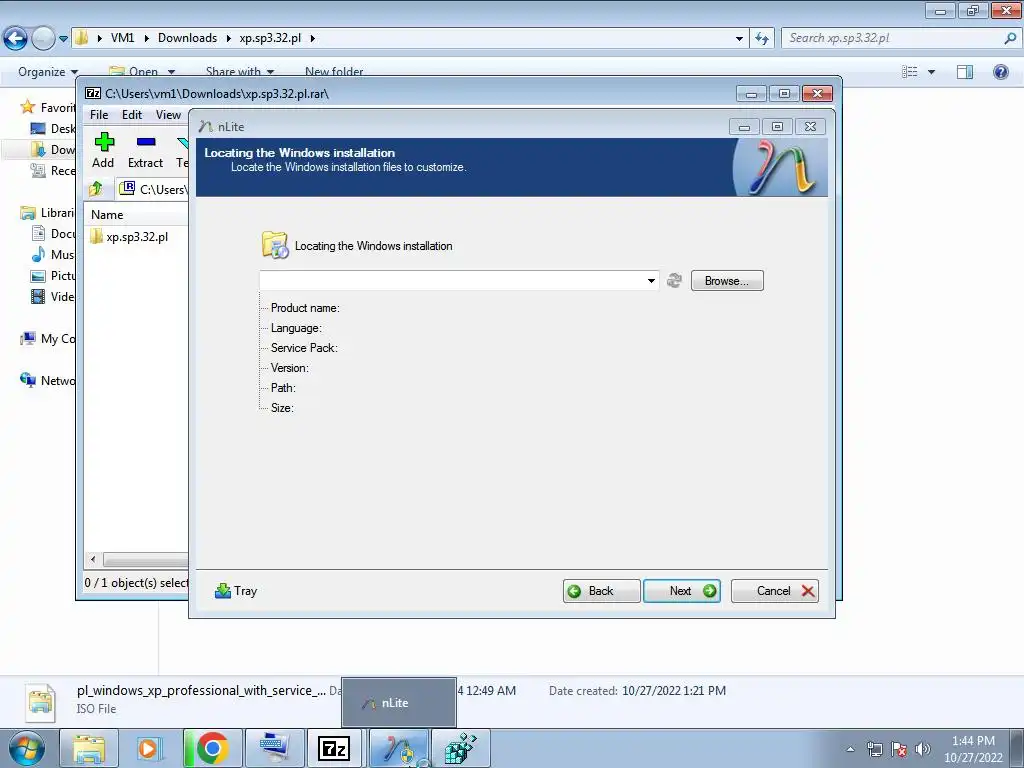
Task: Open Explorer help via the question mark icon
Action: pos(1000,72)
